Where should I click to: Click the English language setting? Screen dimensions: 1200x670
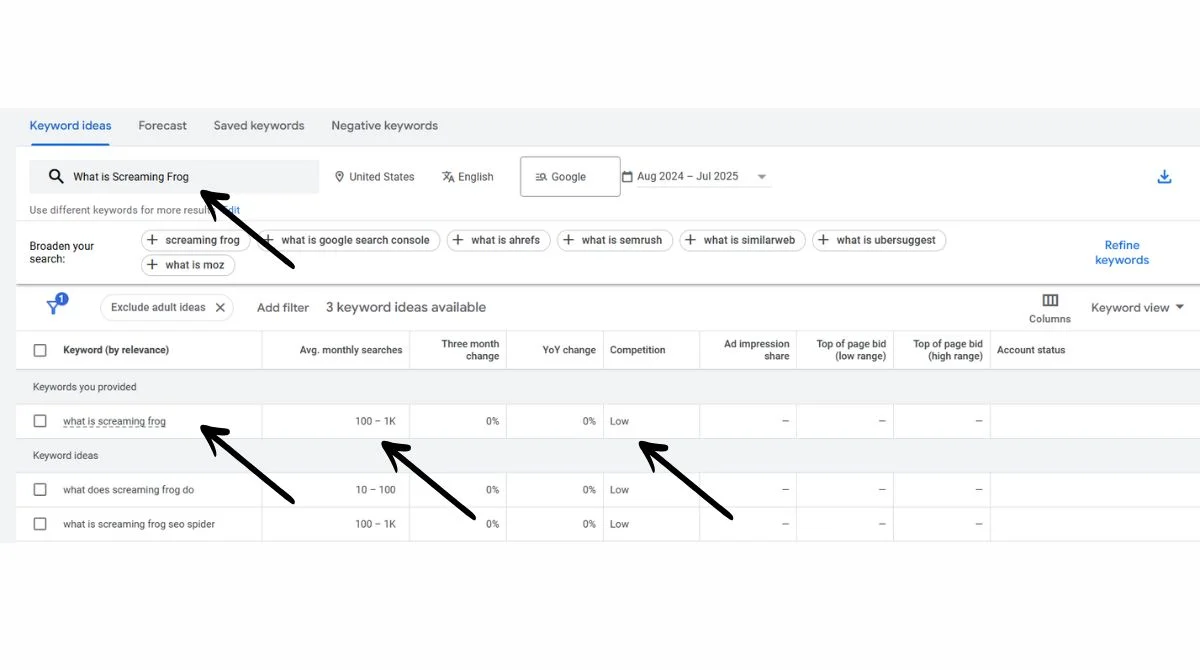point(467,176)
